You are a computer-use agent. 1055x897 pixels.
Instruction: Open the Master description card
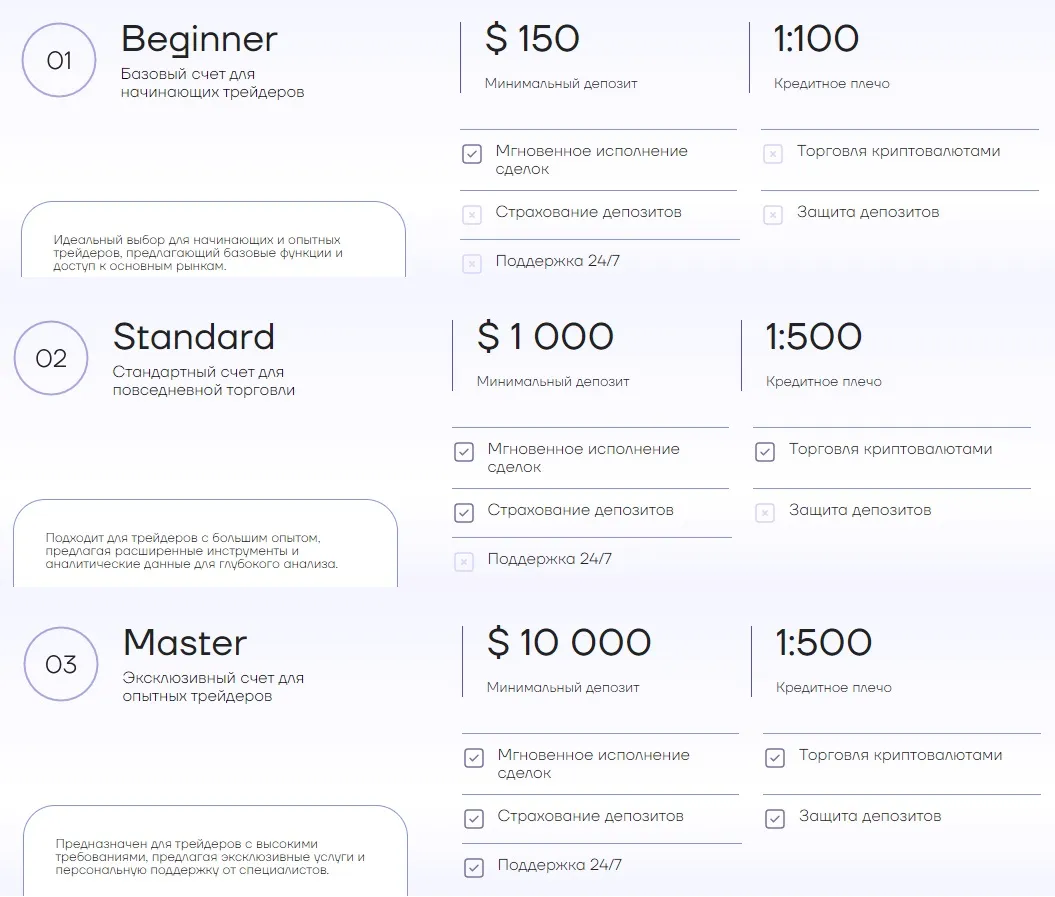(x=215, y=851)
